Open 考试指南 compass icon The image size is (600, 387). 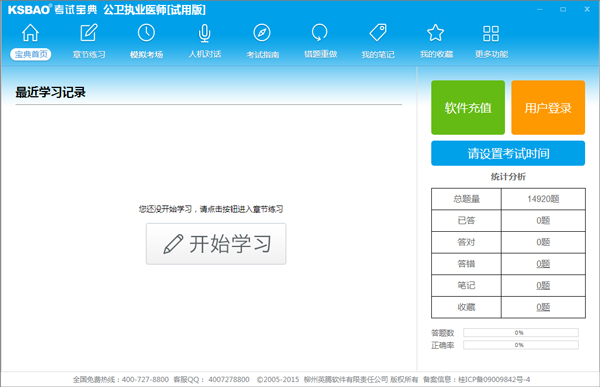(x=262, y=33)
